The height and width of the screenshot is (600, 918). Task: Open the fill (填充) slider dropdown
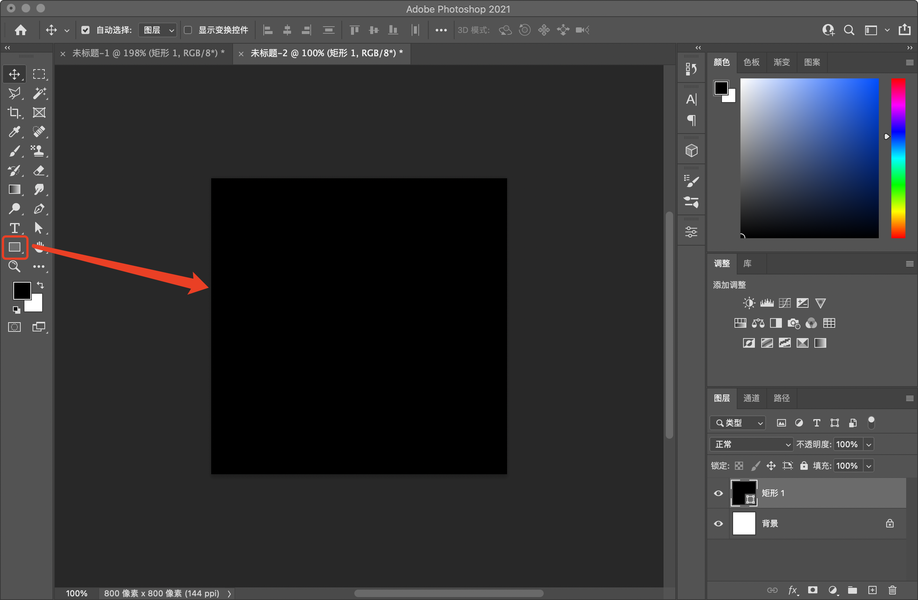869,466
